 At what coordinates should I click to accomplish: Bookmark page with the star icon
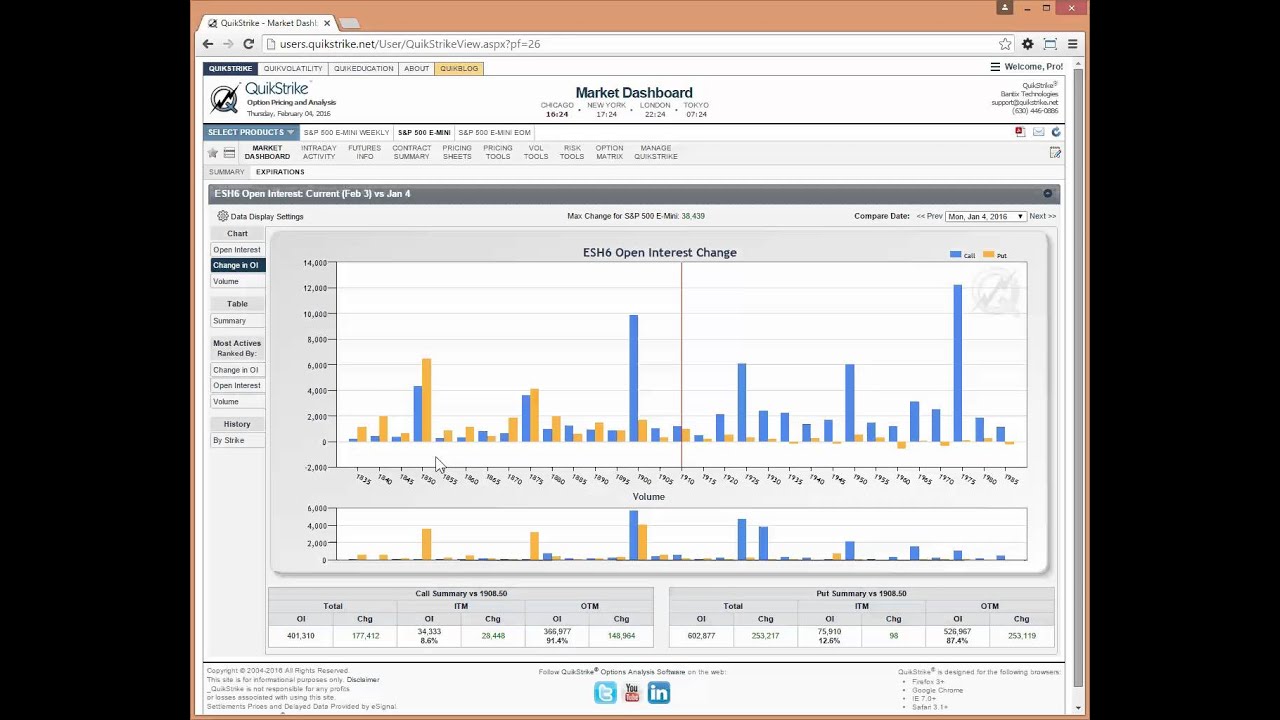point(1005,44)
